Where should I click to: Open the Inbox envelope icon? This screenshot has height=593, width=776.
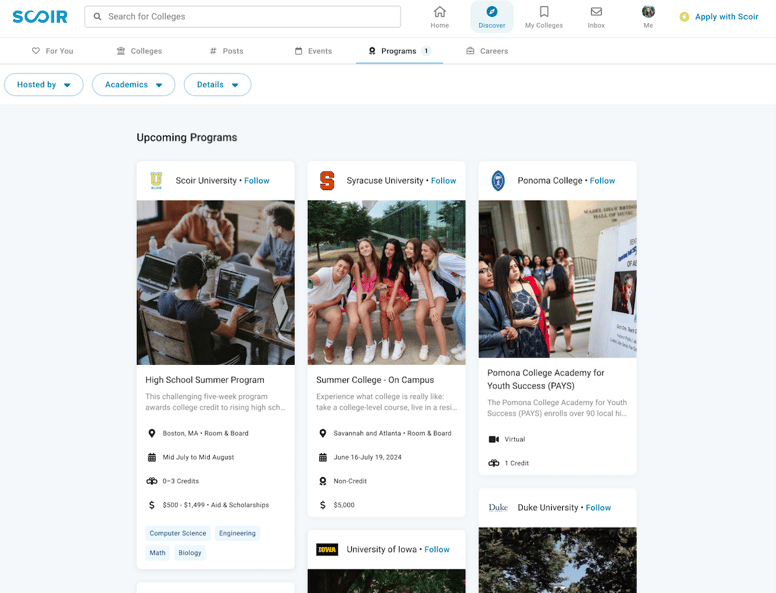pos(596,11)
